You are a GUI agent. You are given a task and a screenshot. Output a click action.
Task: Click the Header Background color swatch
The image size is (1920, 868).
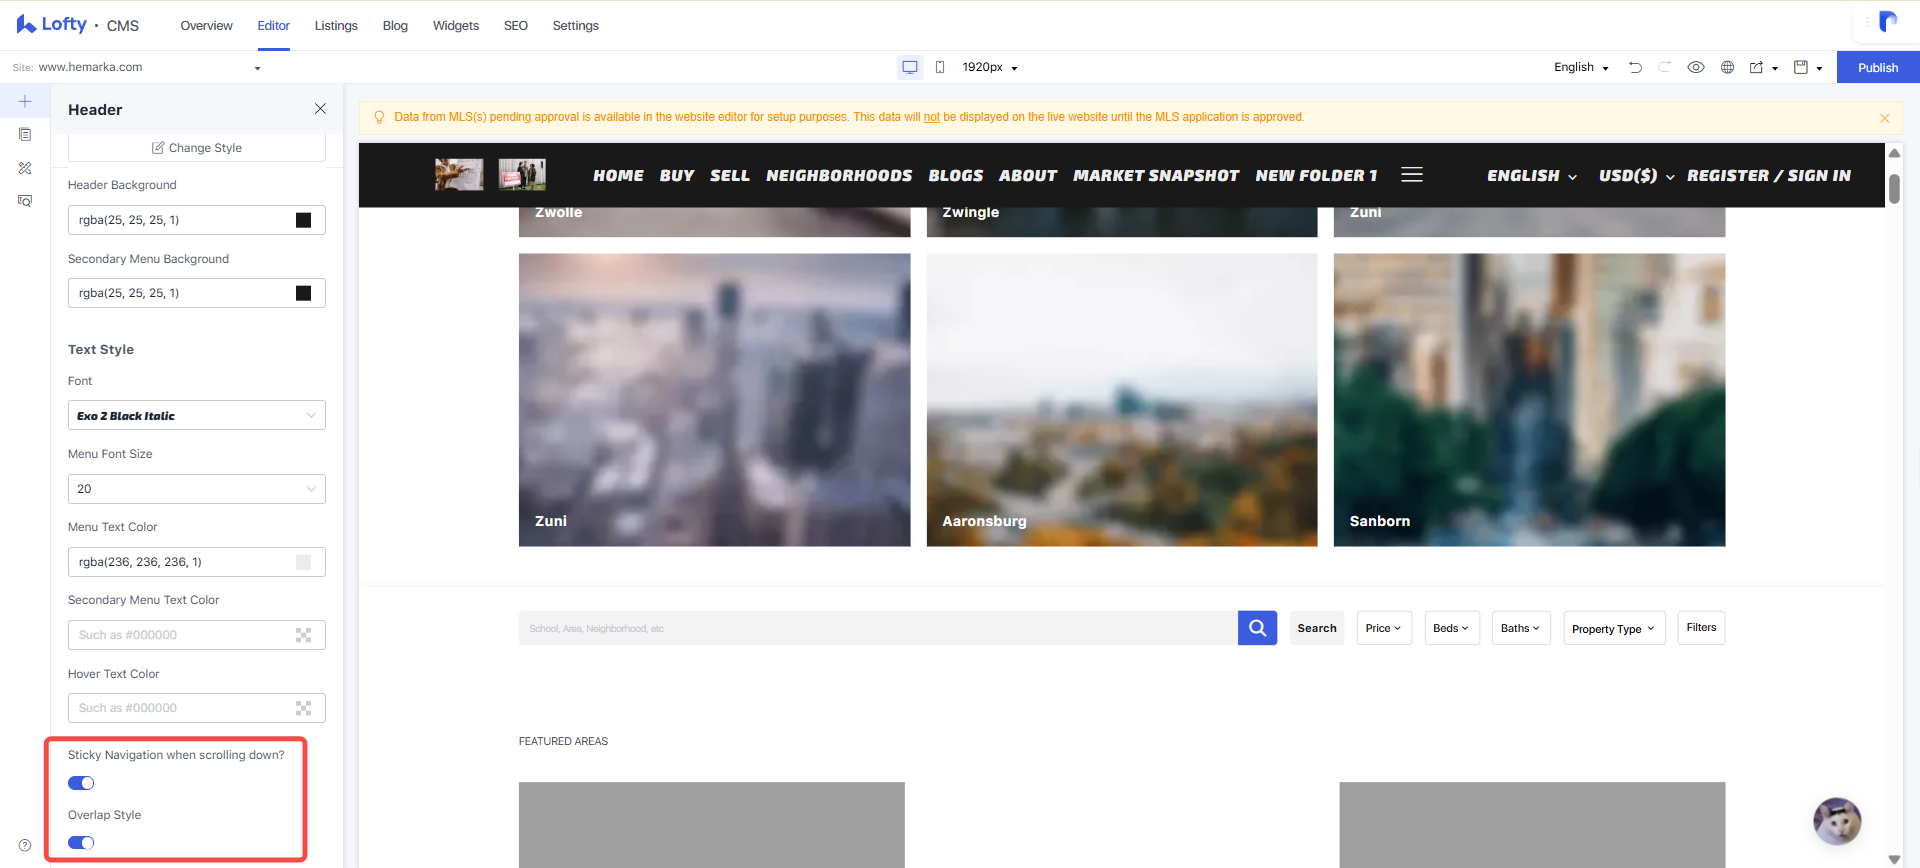[303, 220]
